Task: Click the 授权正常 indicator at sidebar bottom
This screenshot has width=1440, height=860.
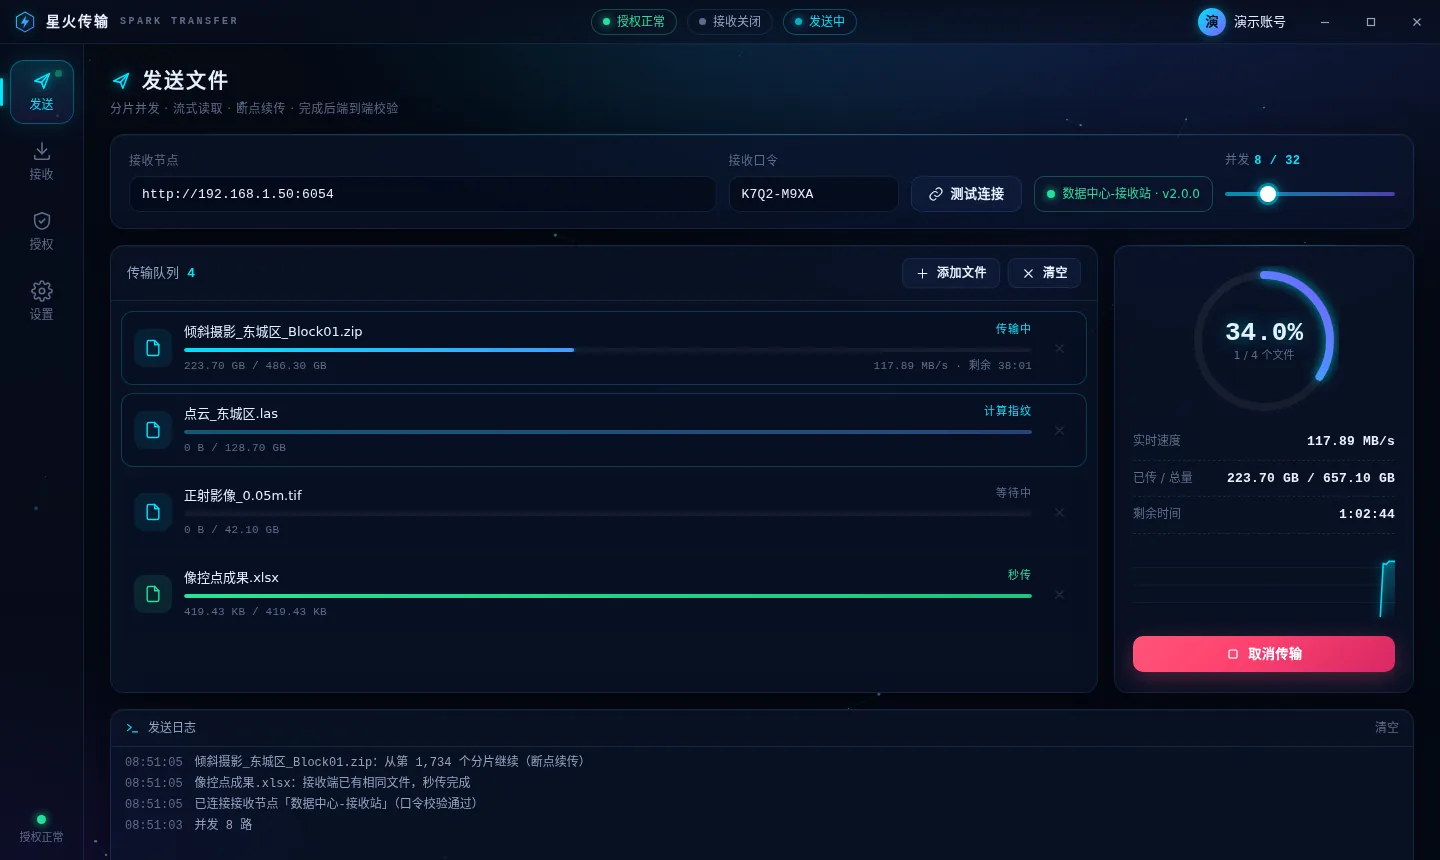Action: pyautogui.click(x=42, y=829)
